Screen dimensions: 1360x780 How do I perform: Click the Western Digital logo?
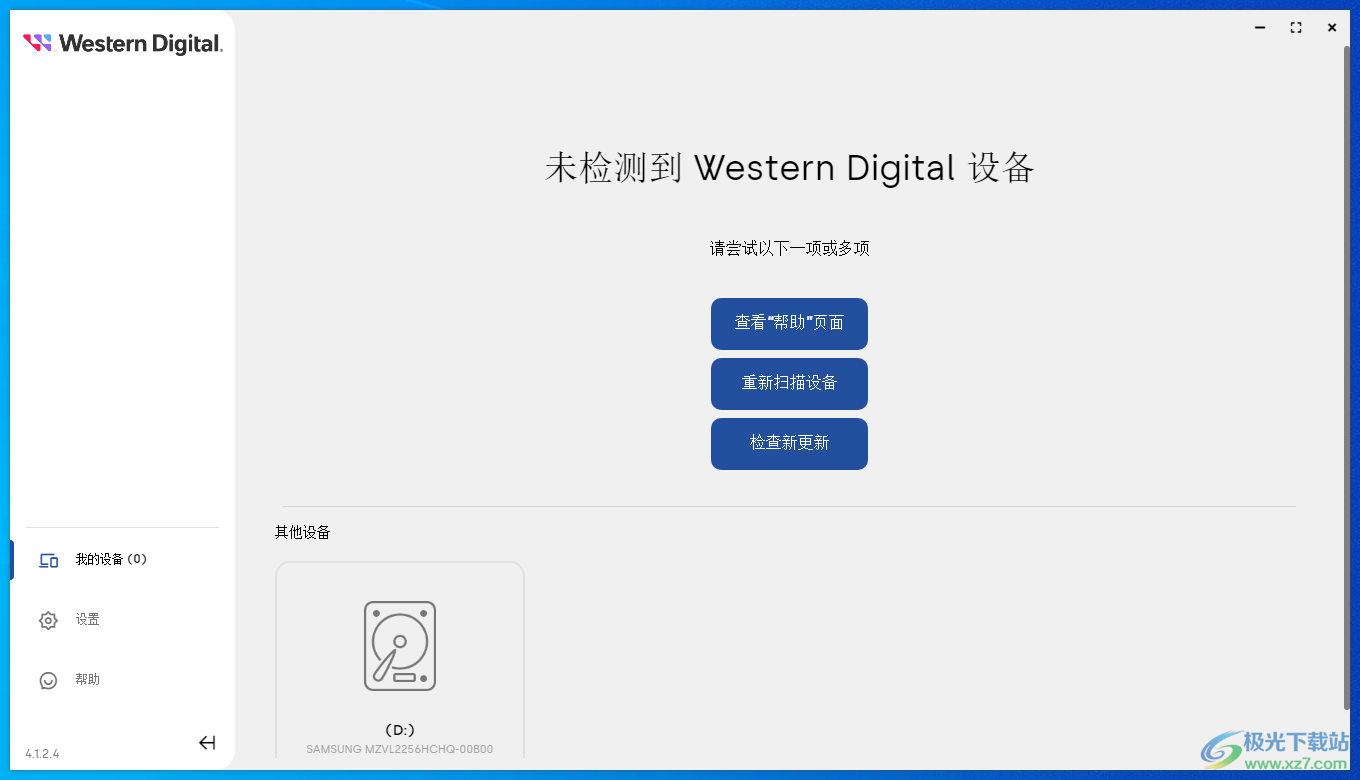pos(122,43)
